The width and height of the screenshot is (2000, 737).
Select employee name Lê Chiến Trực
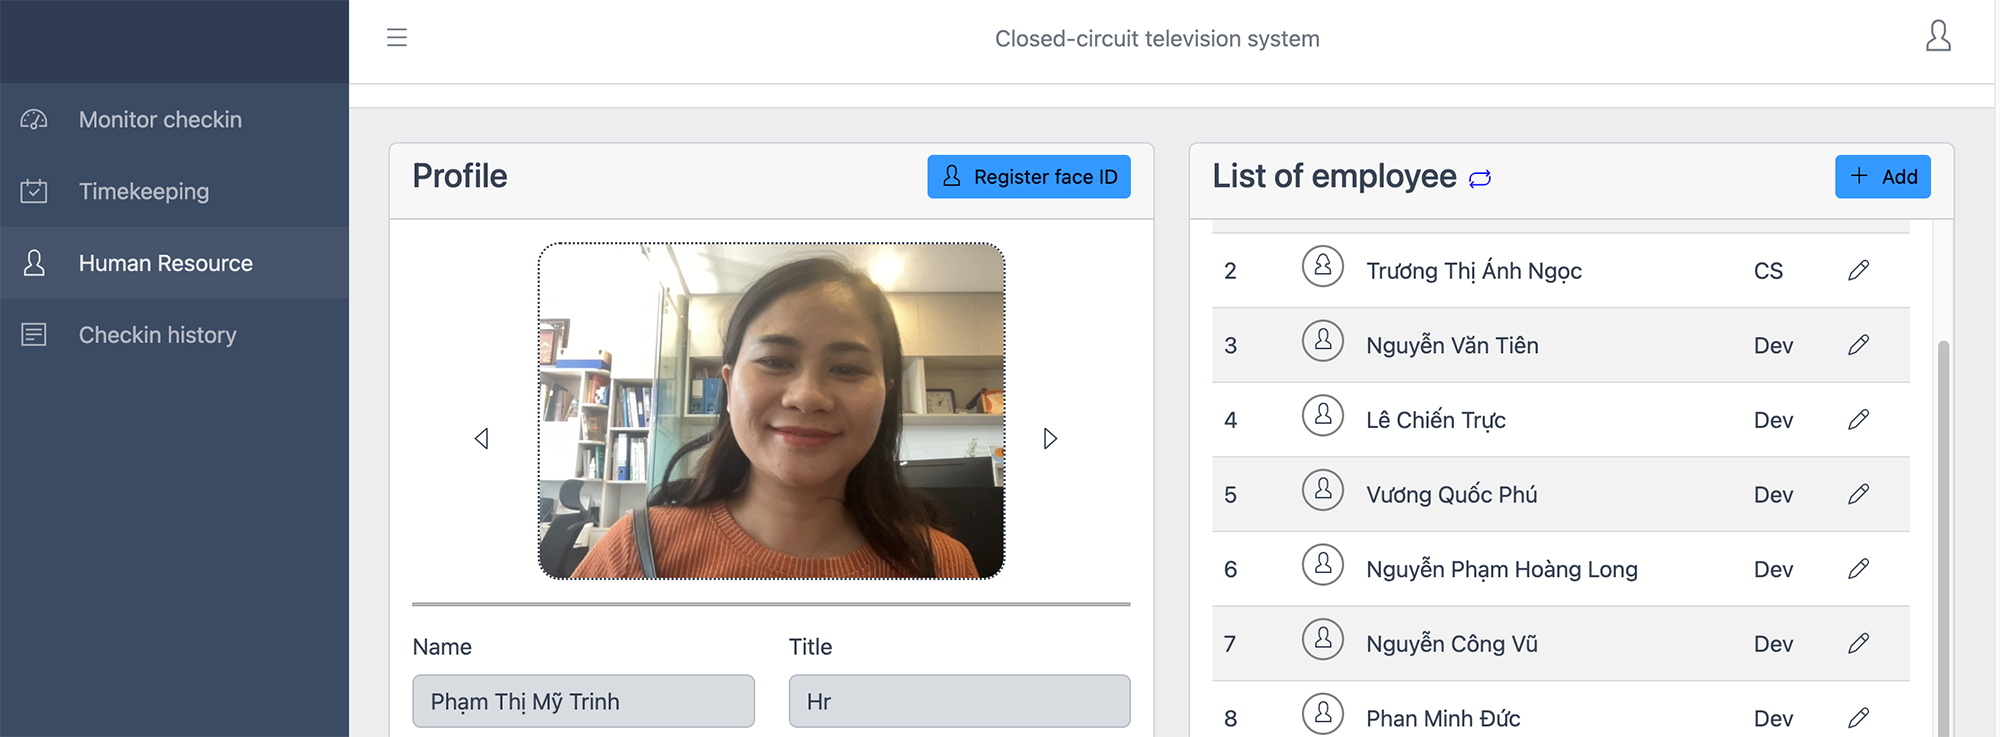(1436, 420)
